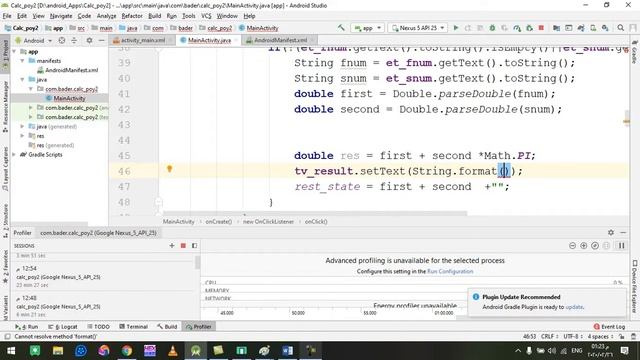The image size is (640, 360).
Task: Open the TODO tool window tab
Action: 98,327
